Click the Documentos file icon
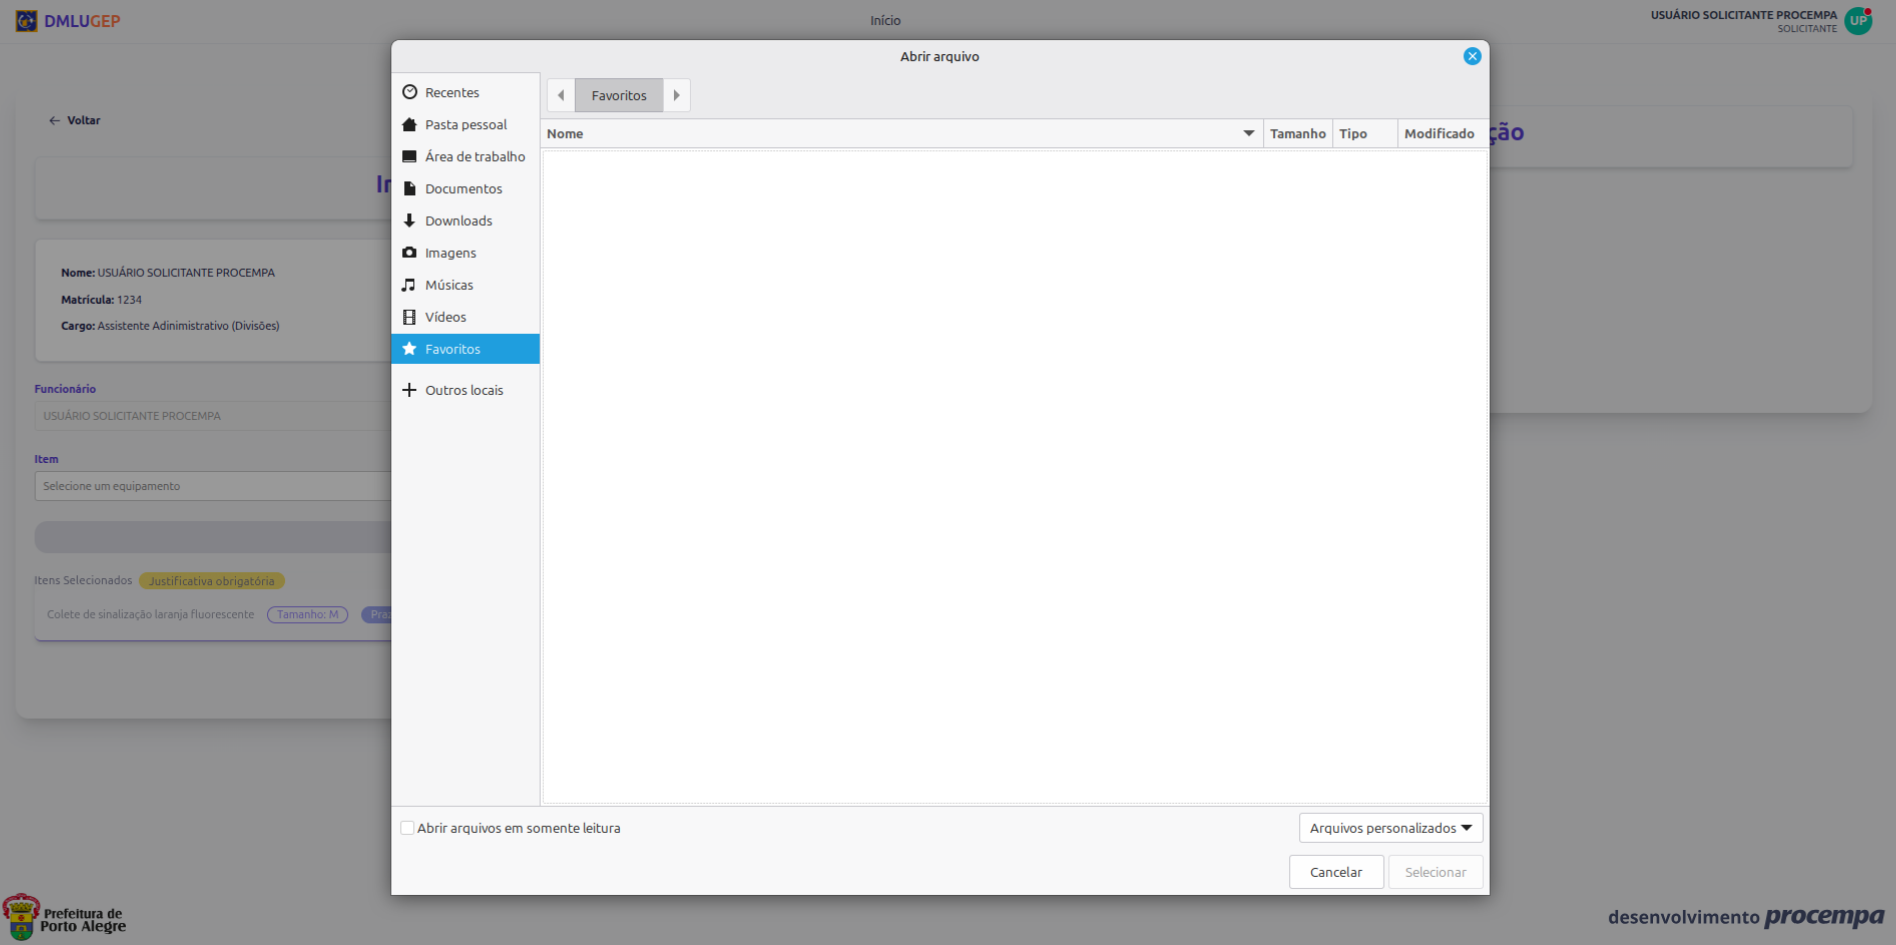This screenshot has width=1896, height=945. pyautogui.click(x=409, y=189)
